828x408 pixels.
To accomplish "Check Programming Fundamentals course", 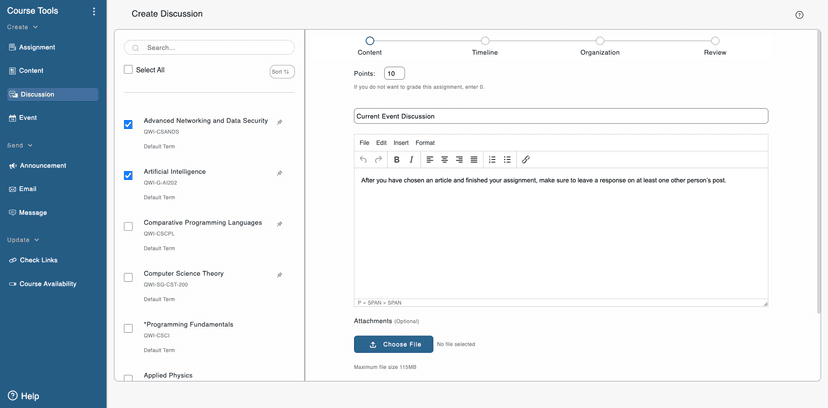I will click(128, 328).
